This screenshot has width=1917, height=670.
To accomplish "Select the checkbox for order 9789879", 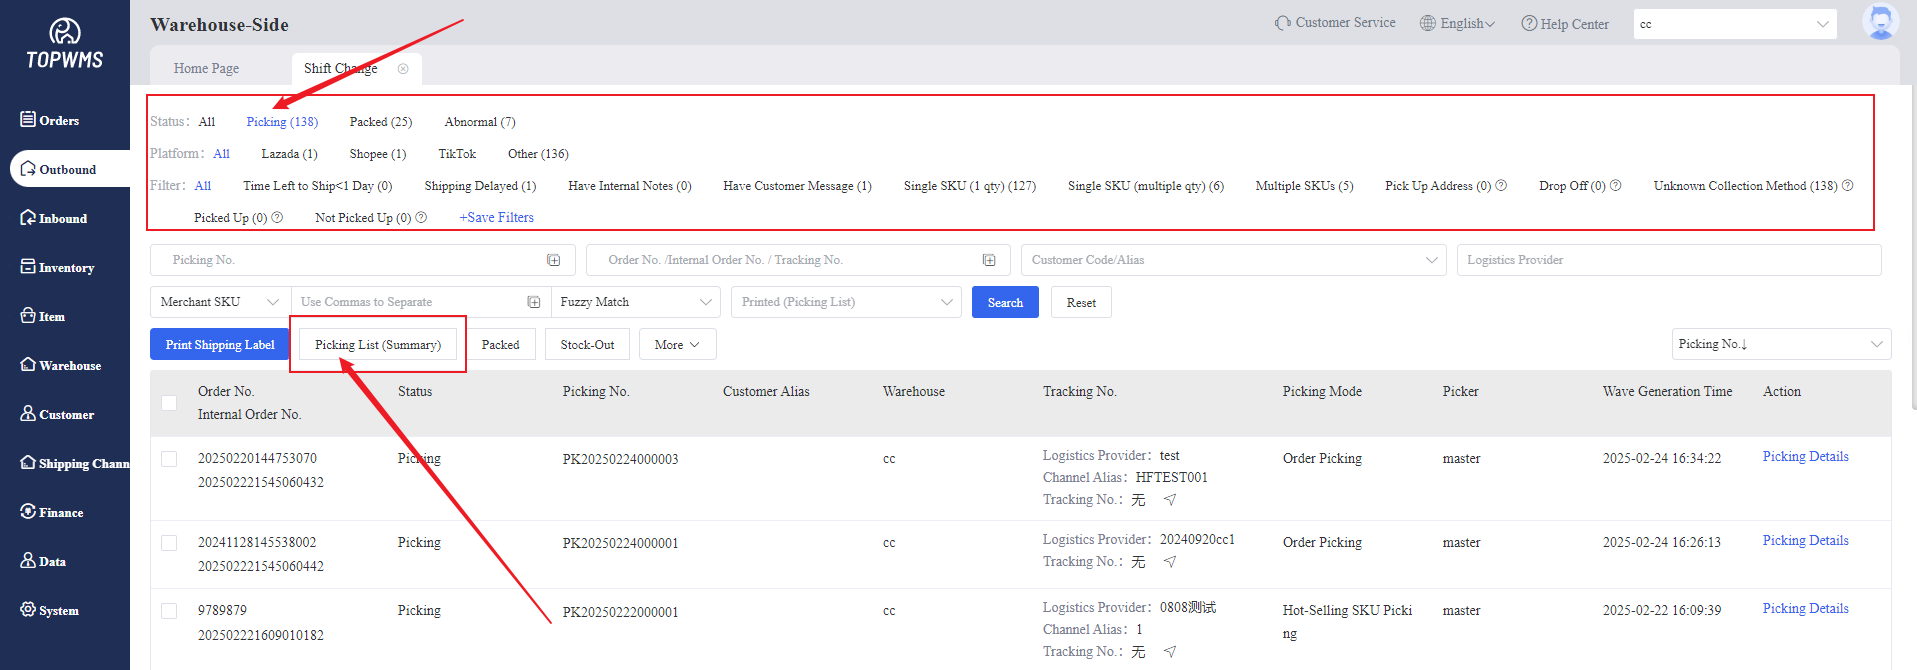I will (x=169, y=611).
